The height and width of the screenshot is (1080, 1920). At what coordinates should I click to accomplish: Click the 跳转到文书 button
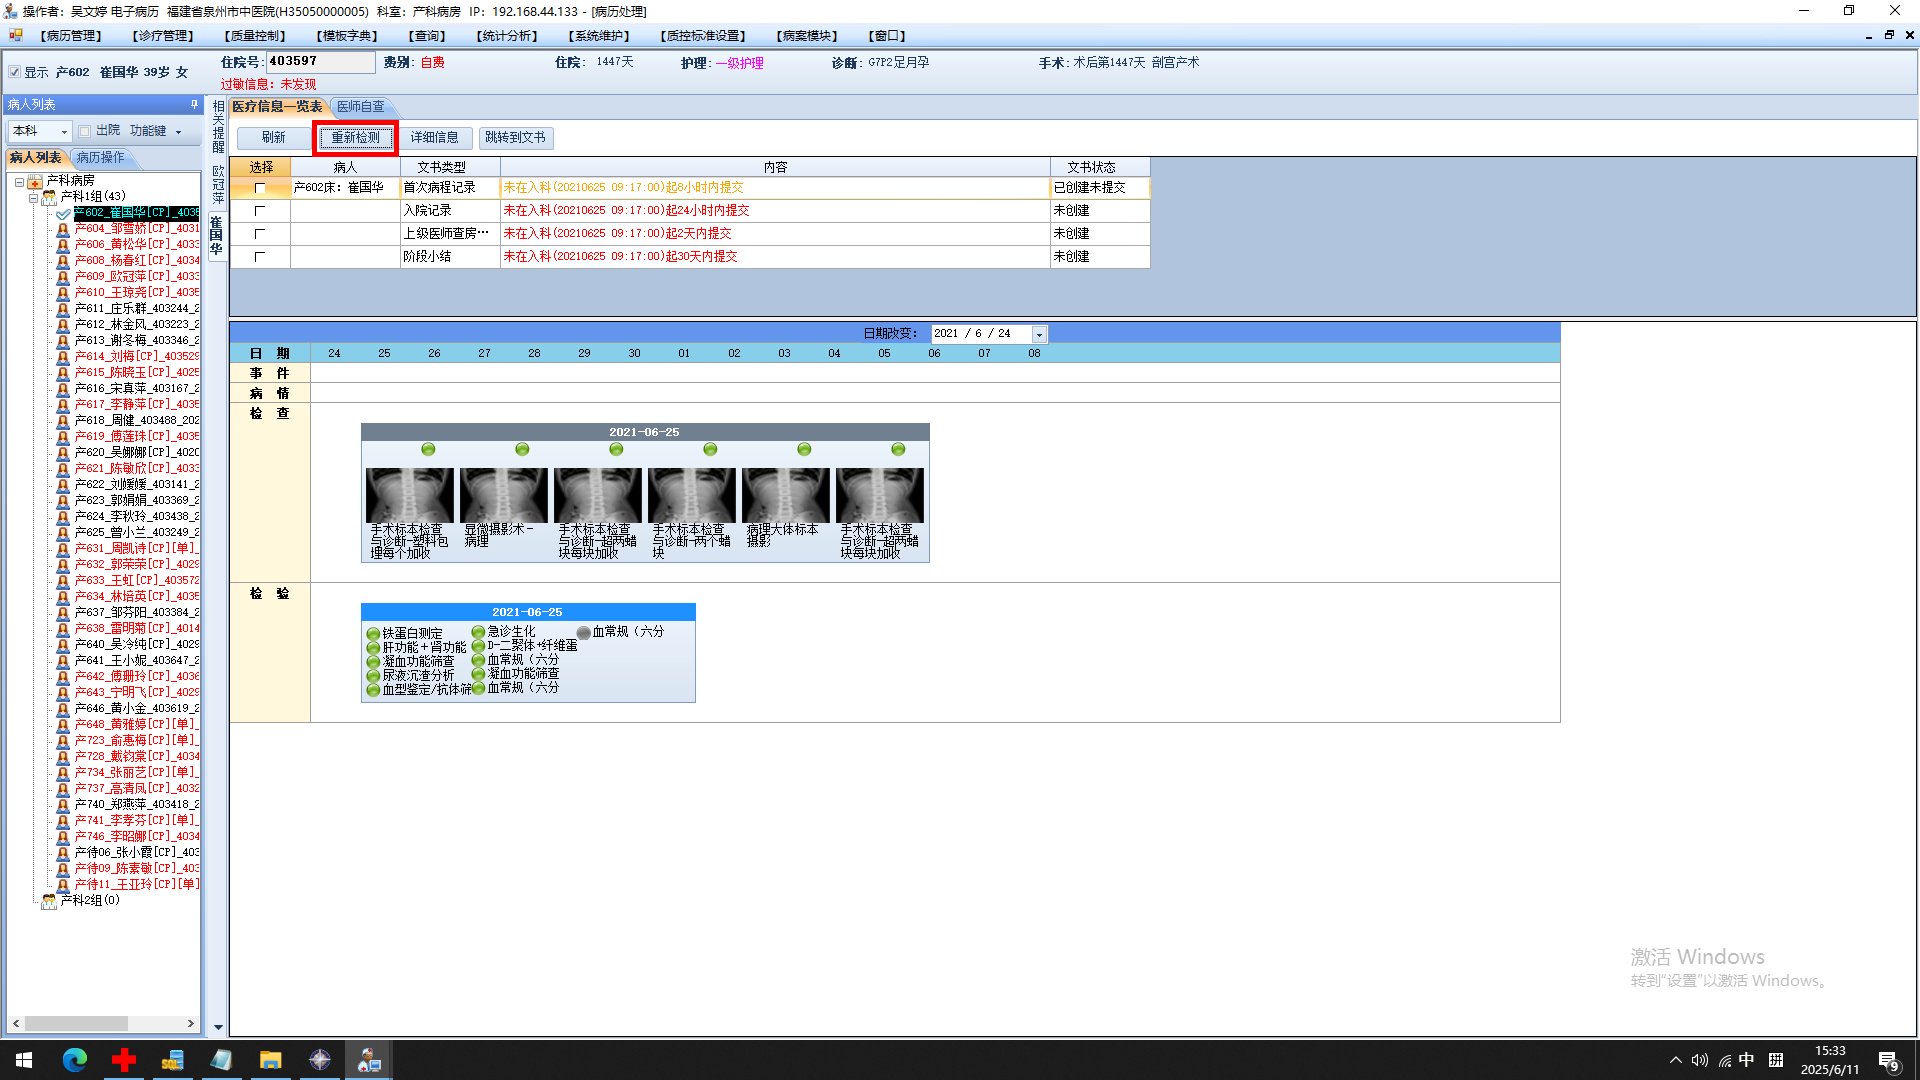click(x=515, y=138)
